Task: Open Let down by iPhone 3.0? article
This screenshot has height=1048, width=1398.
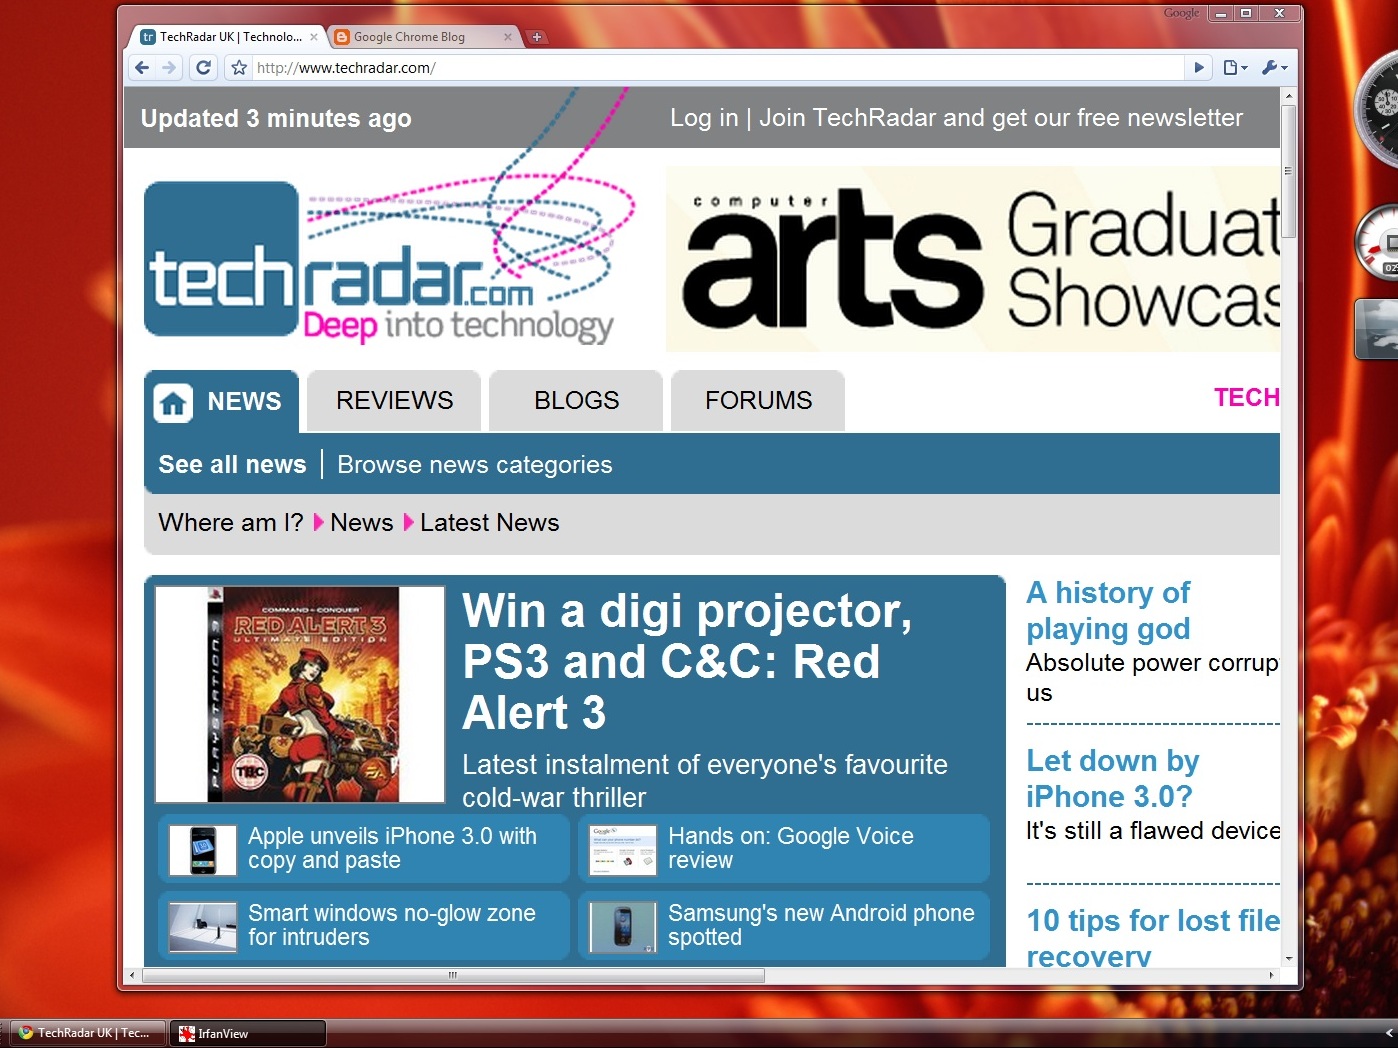Action: tap(1112, 779)
